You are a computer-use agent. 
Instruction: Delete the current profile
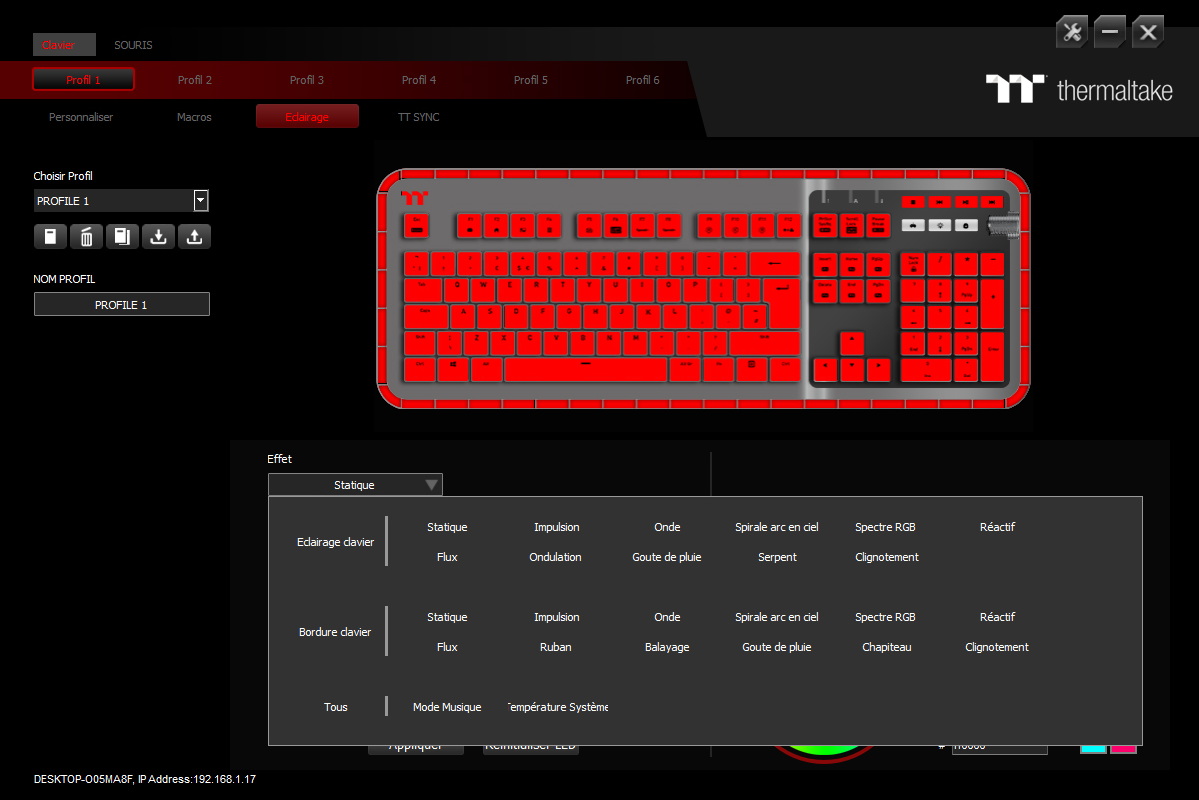(86, 236)
